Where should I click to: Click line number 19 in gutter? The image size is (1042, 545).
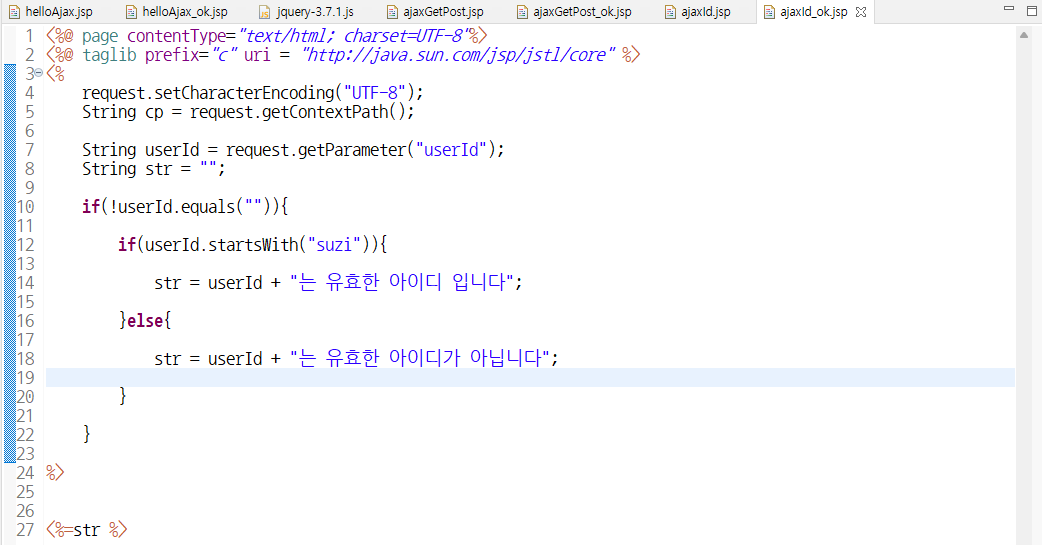pyautogui.click(x=25, y=378)
